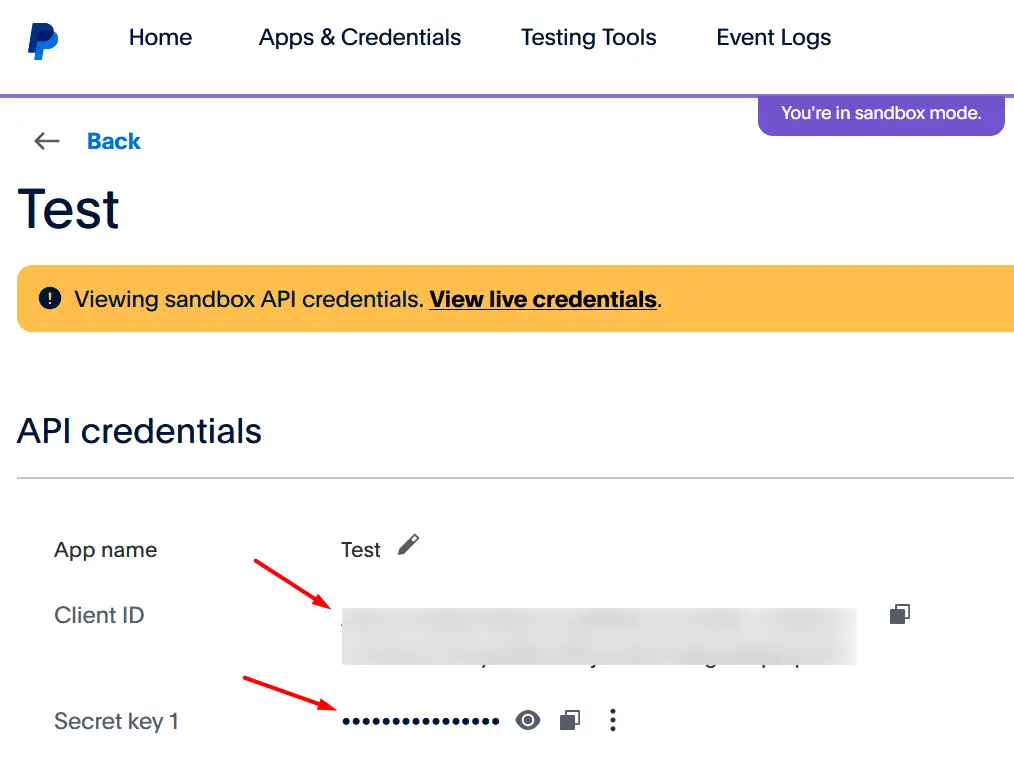Click the API credentials heading
Image resolution: width=1014 pixels, height=761 pixels.
(x=139, y=431)
